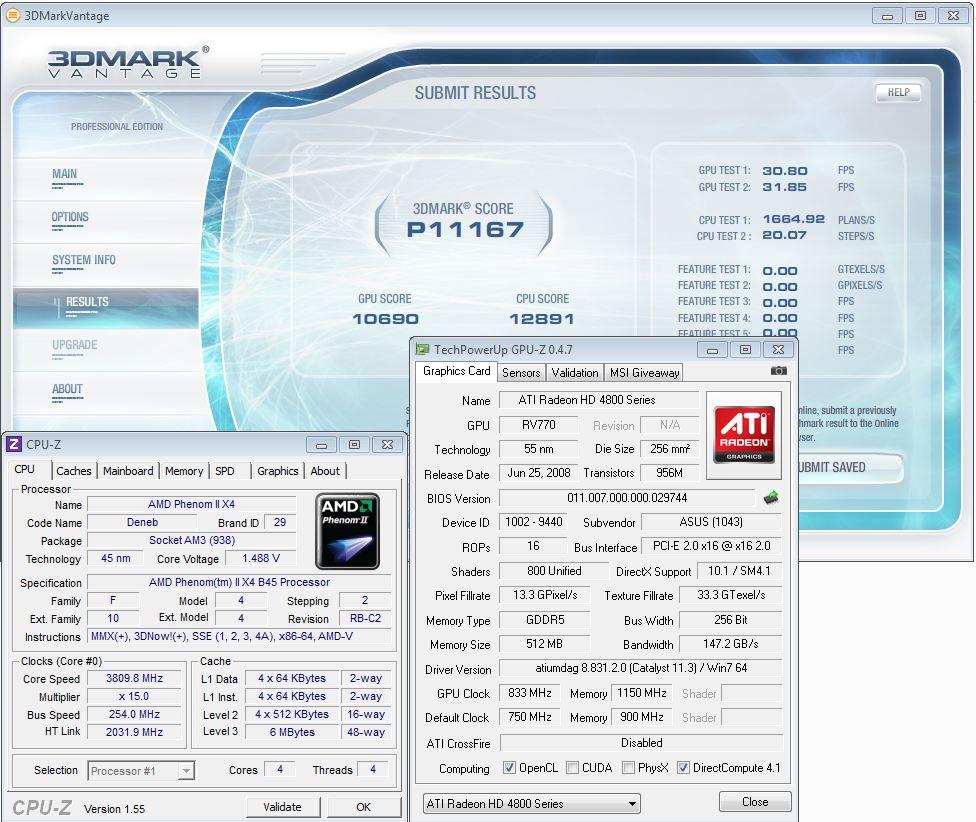Click the 3DMark Vantage logo

[128, 63]
